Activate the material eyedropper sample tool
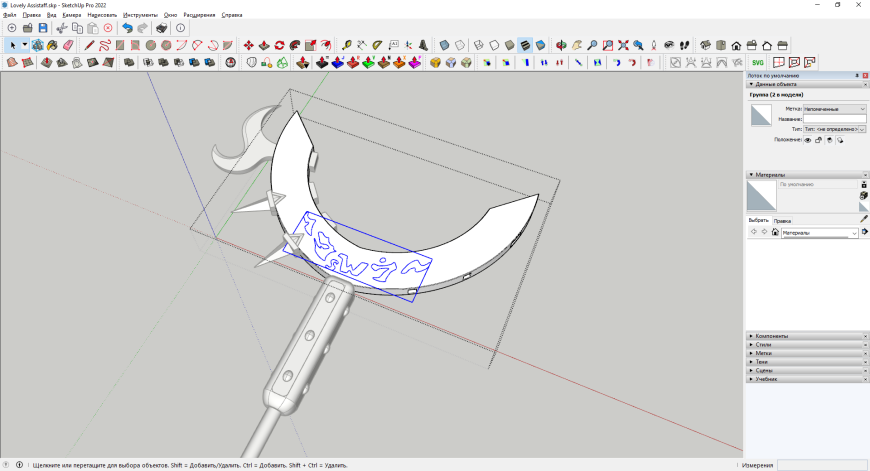The height and width of the screenshot is (471, 870). coord(864,219)
